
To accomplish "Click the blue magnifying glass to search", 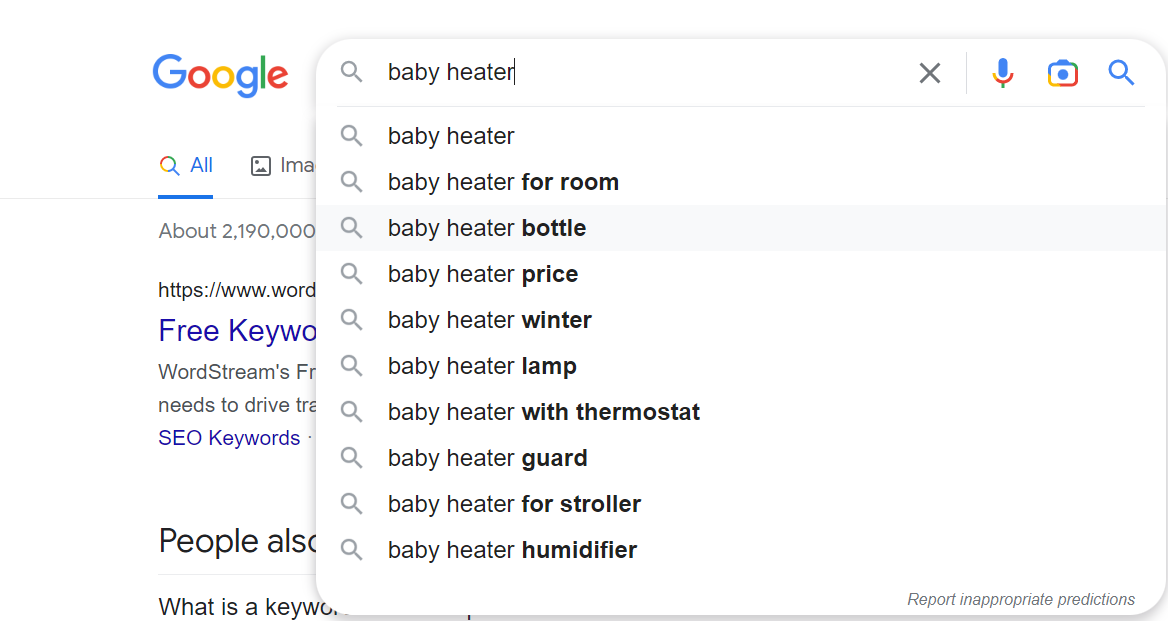I will tap(1121, 73).
